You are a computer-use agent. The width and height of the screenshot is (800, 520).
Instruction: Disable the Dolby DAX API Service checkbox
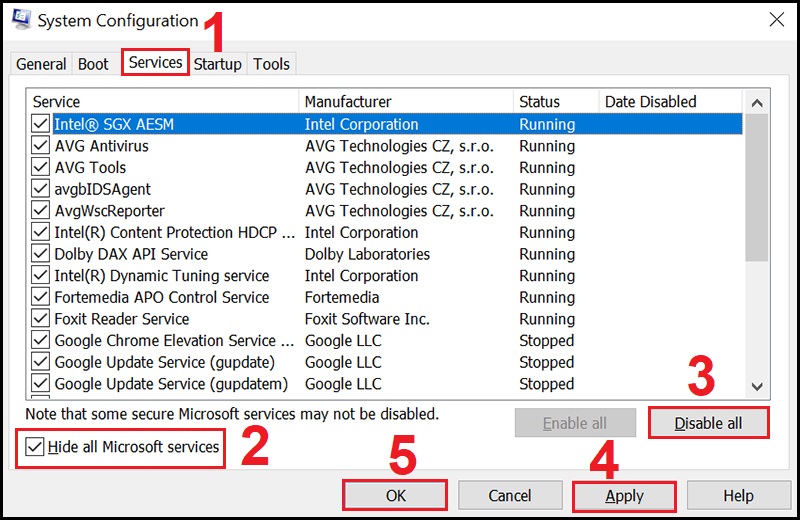click(x=40, y=254)
